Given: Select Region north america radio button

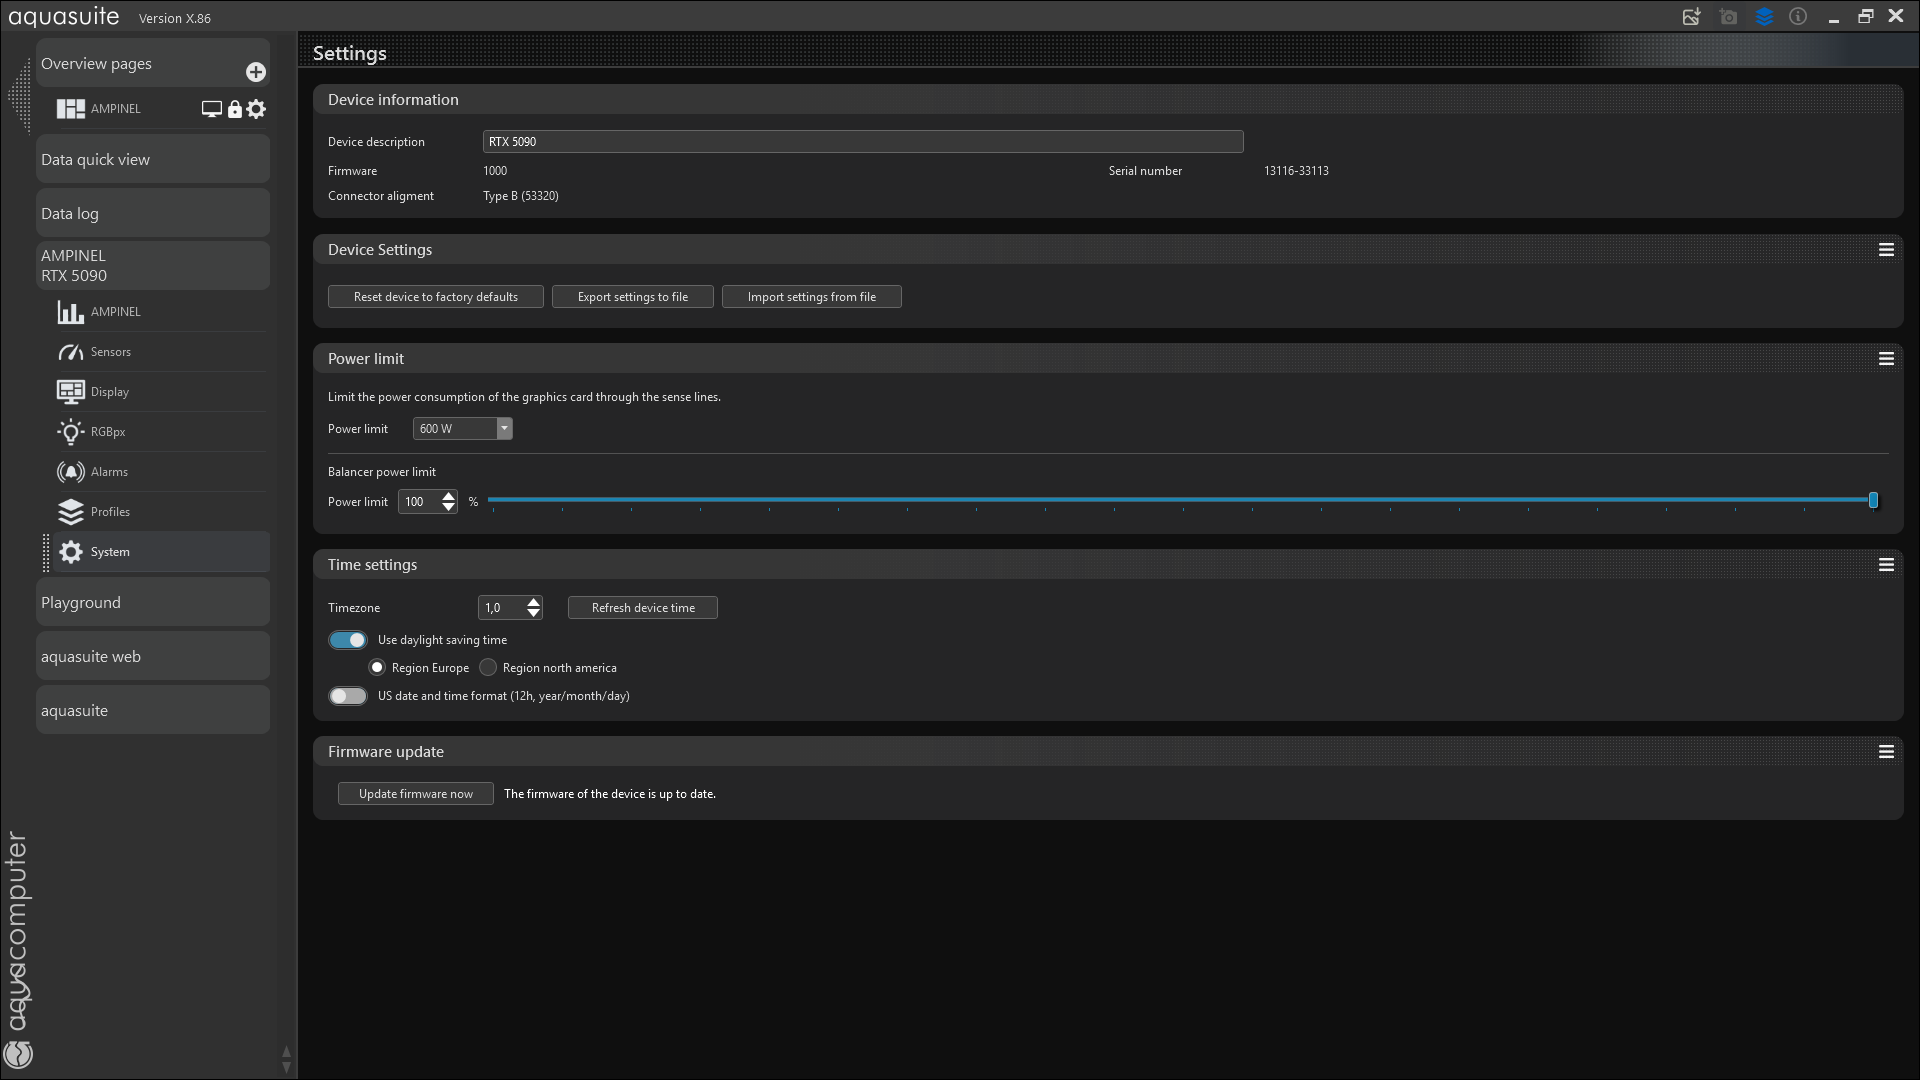Looking at the screenshot, I should 488,668.
